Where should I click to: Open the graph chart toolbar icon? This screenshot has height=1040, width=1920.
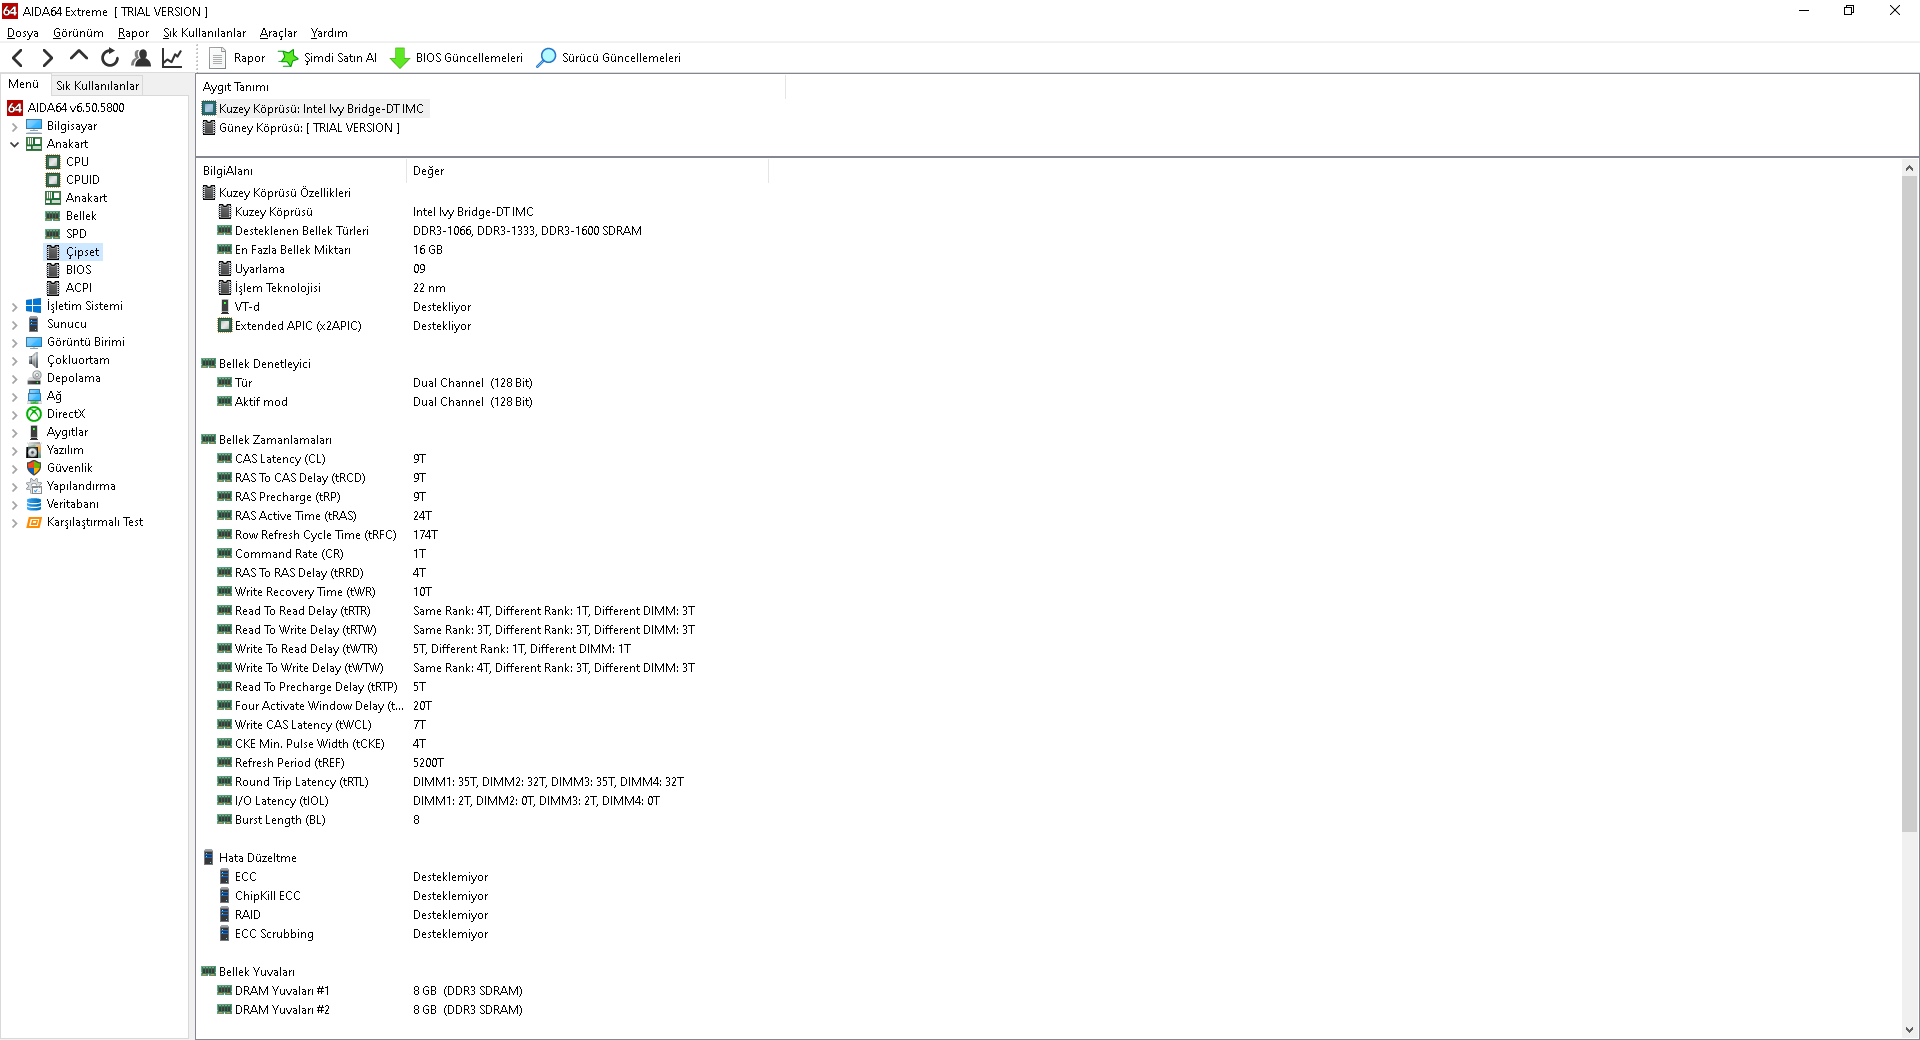pyautogui.click(x=172, y=58)
